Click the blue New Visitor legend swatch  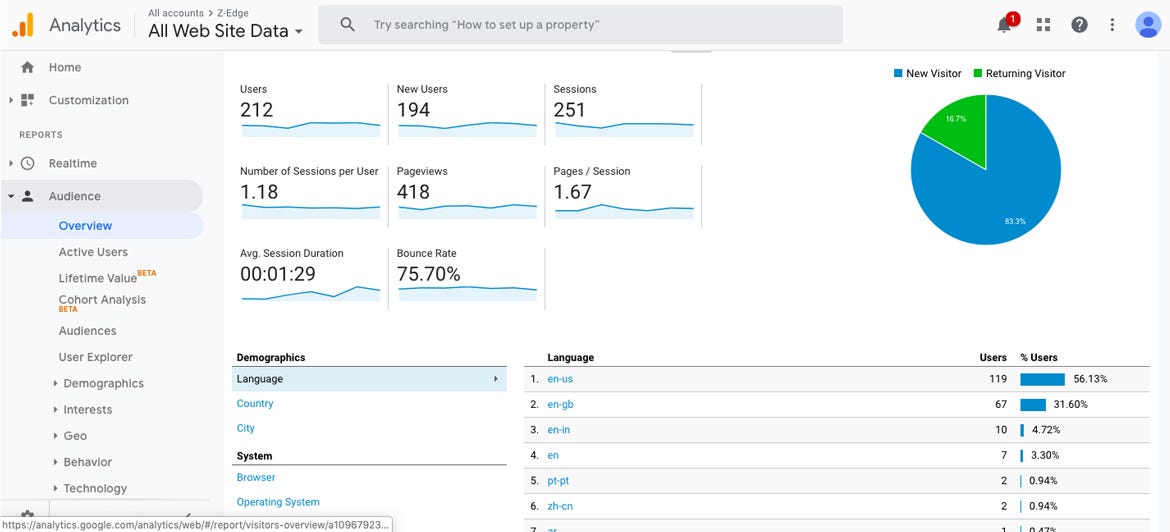(898, 73)
